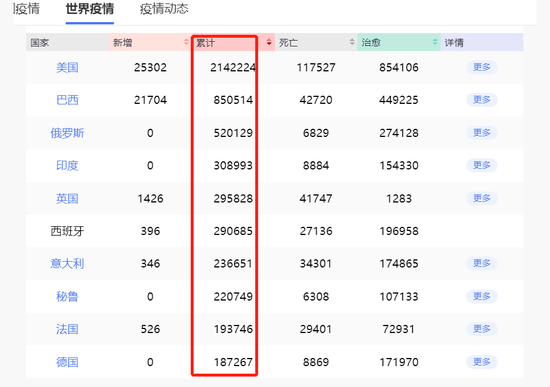
Task: Click 更多 button for 德国
Action: (x=482, y=362)
